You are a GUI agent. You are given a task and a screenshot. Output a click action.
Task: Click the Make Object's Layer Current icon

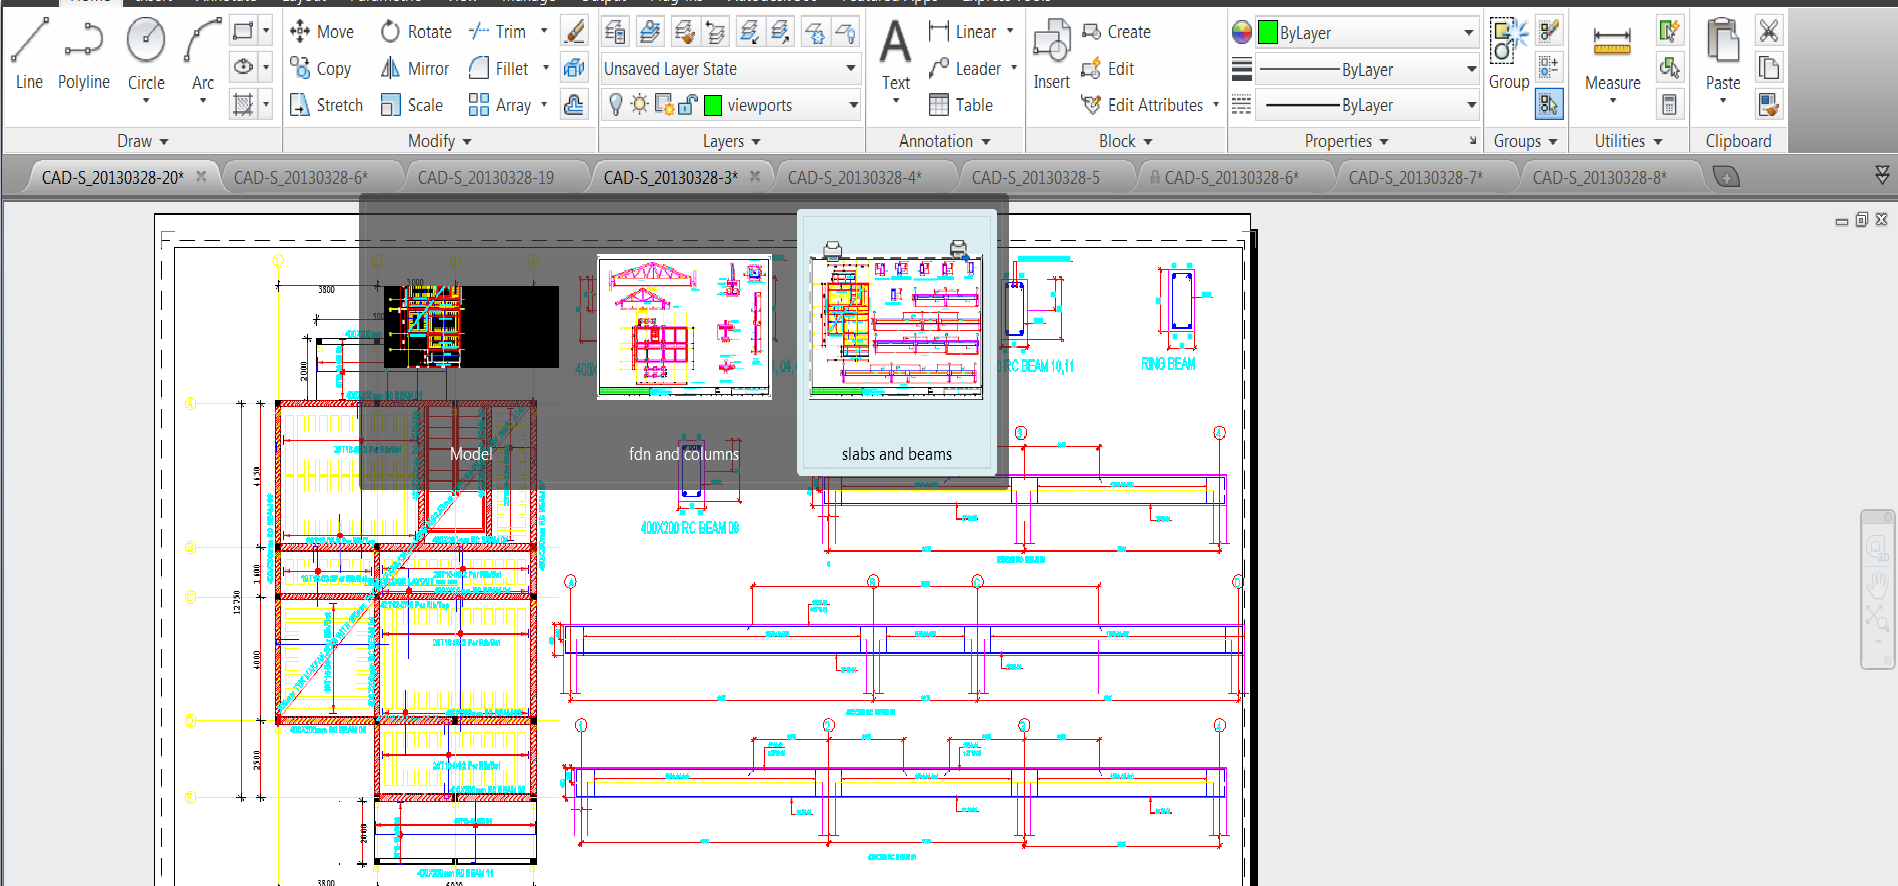click(x=649, y=32)
